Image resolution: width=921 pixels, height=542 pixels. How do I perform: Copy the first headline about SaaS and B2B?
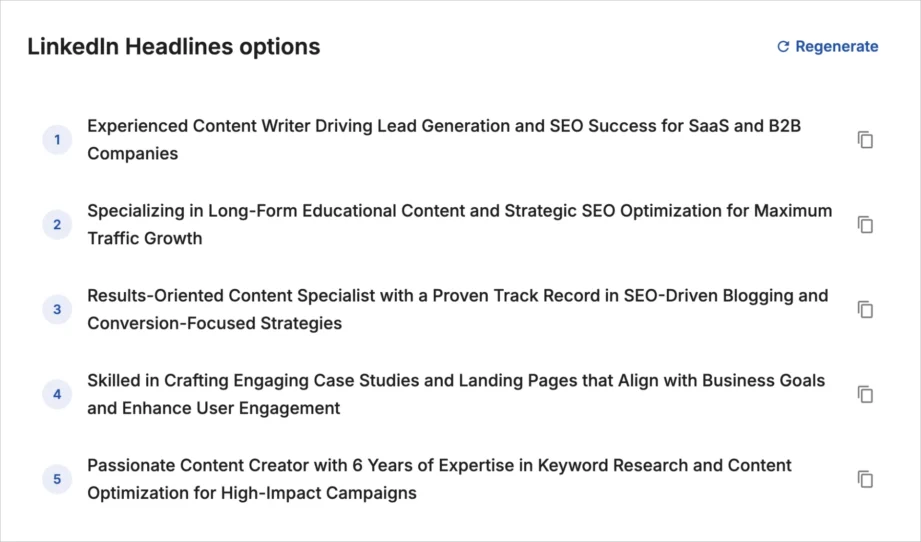point(865,140)
